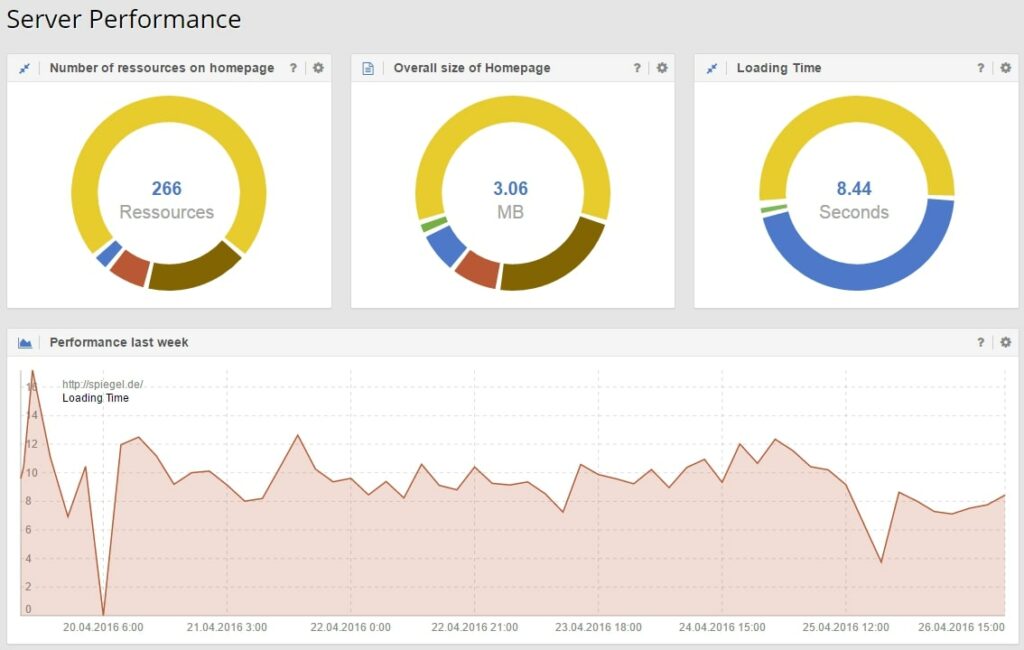Click help question mark on Number of ressources widget

pos(293,68)
